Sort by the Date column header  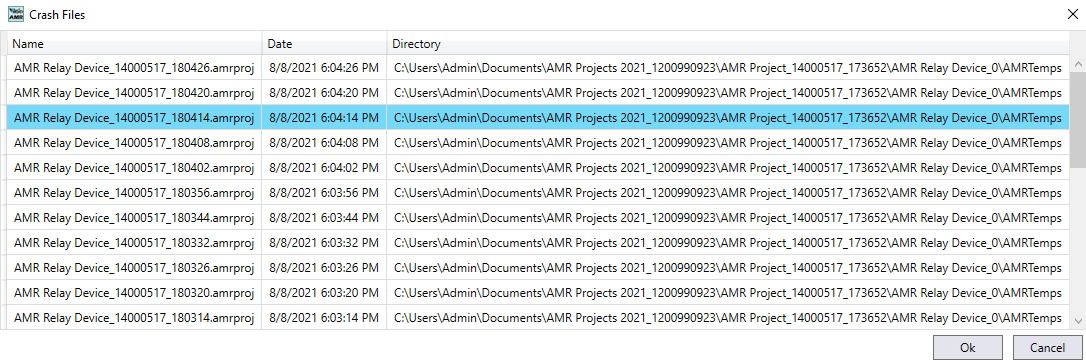(x=324, y=44)
